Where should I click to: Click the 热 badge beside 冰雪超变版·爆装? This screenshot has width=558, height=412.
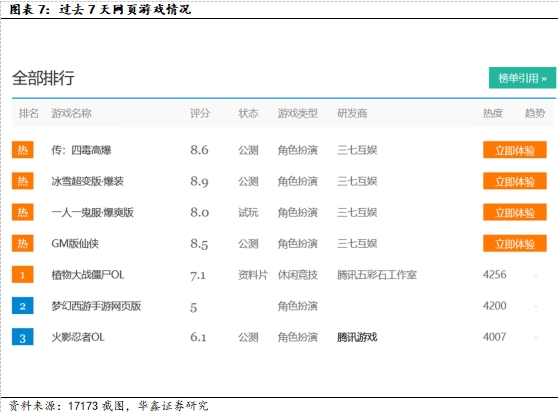(23, 181)
